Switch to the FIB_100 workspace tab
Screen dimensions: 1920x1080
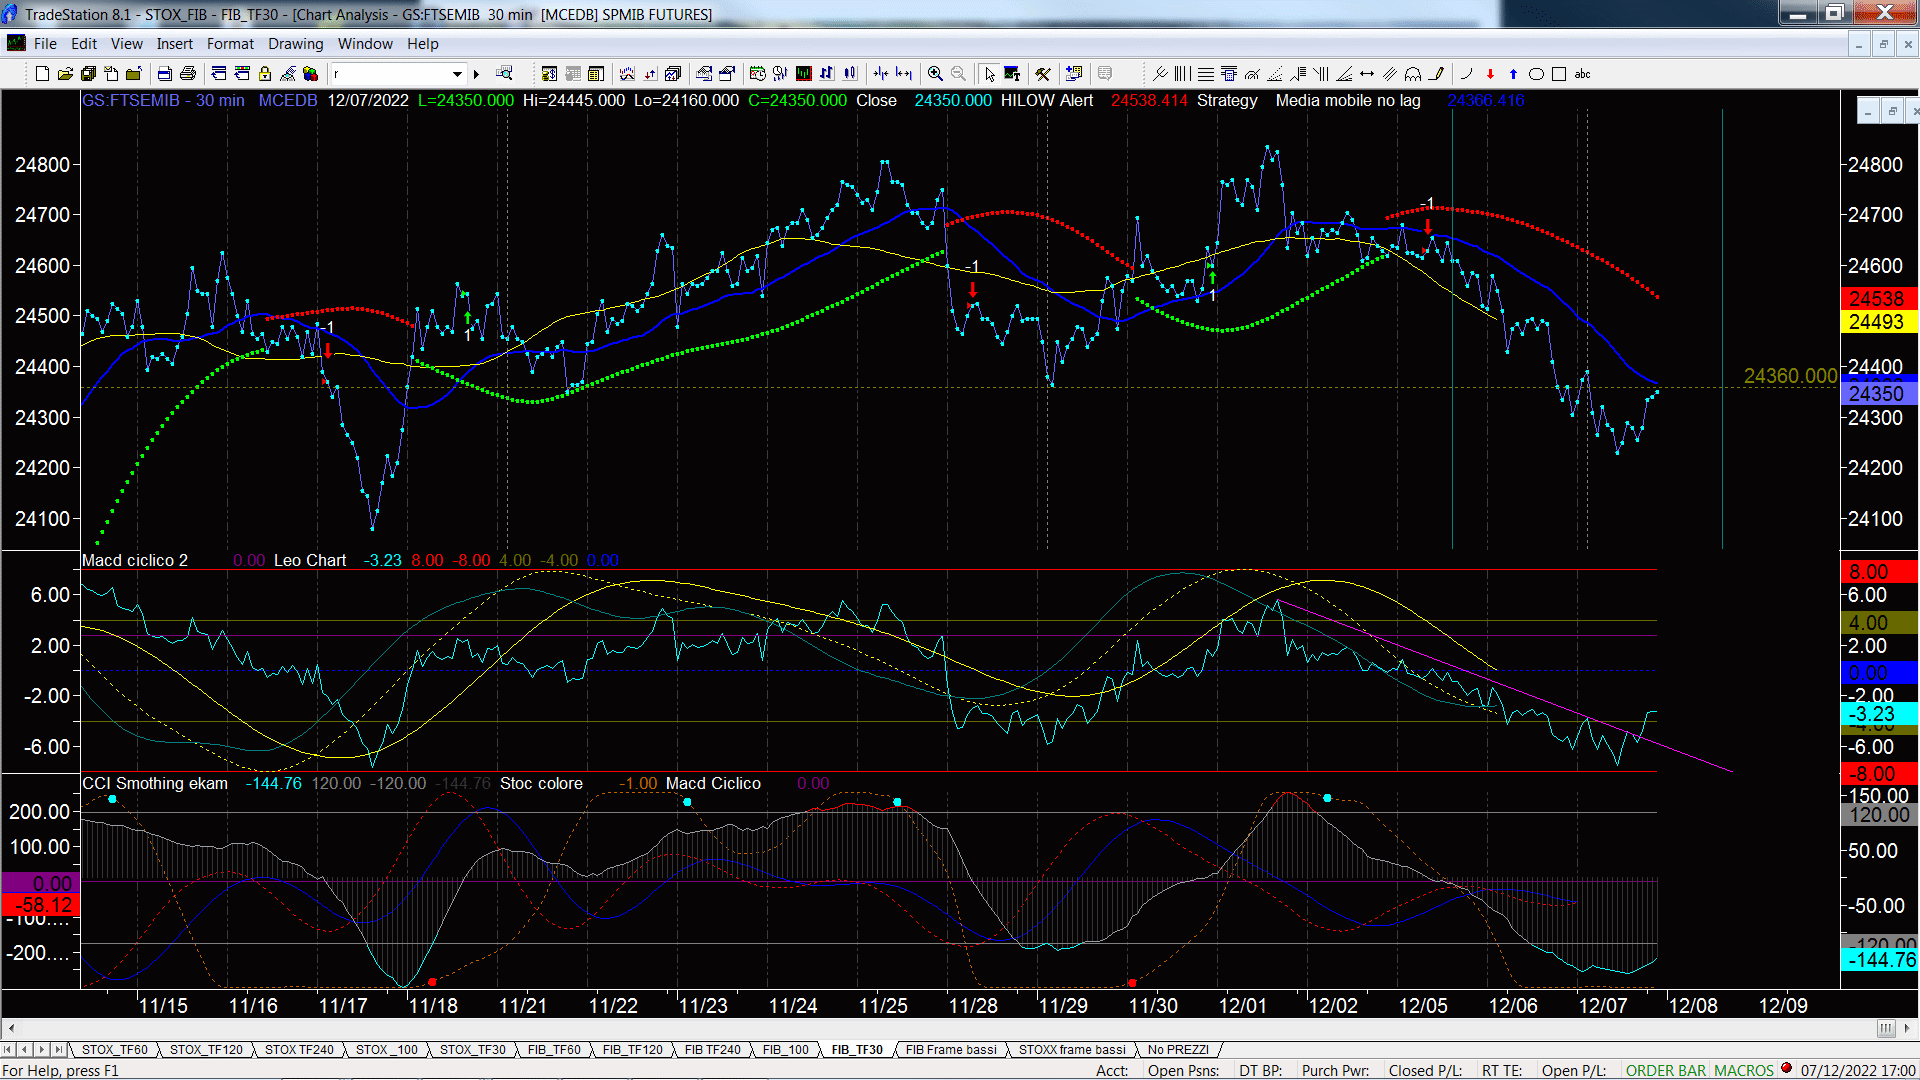(x=786, y=1050)
